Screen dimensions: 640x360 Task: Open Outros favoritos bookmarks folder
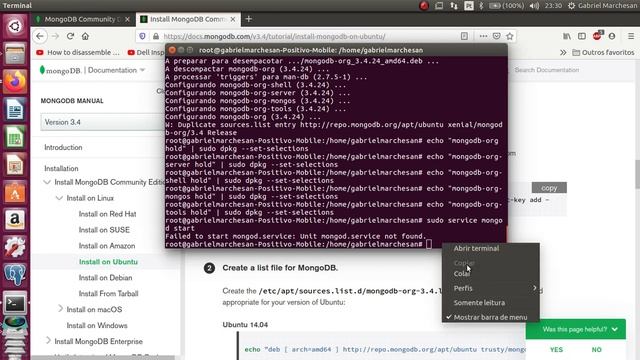pyautogui.click(x=603, y=52)
